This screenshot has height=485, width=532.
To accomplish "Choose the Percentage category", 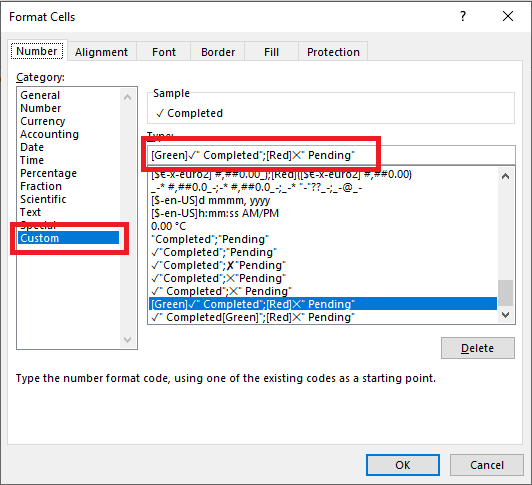I will (x=49, y=173).
